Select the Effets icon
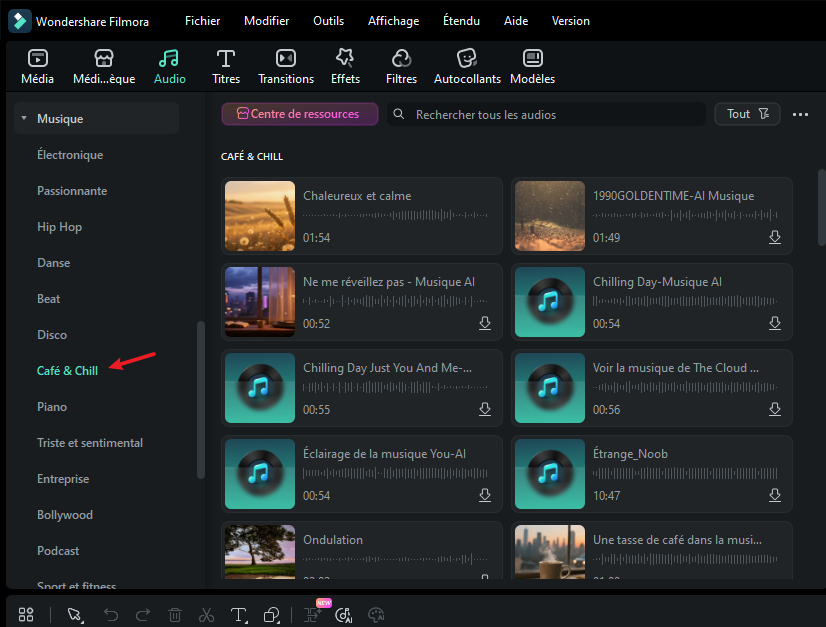Viewport: 826px width, 627px height. pos(345,59)
